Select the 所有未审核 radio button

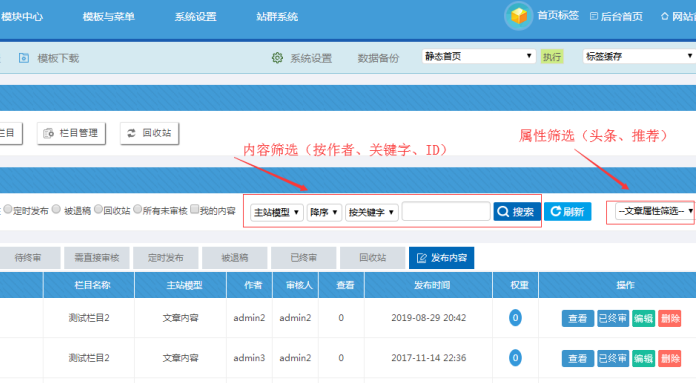tap(138, 209)
